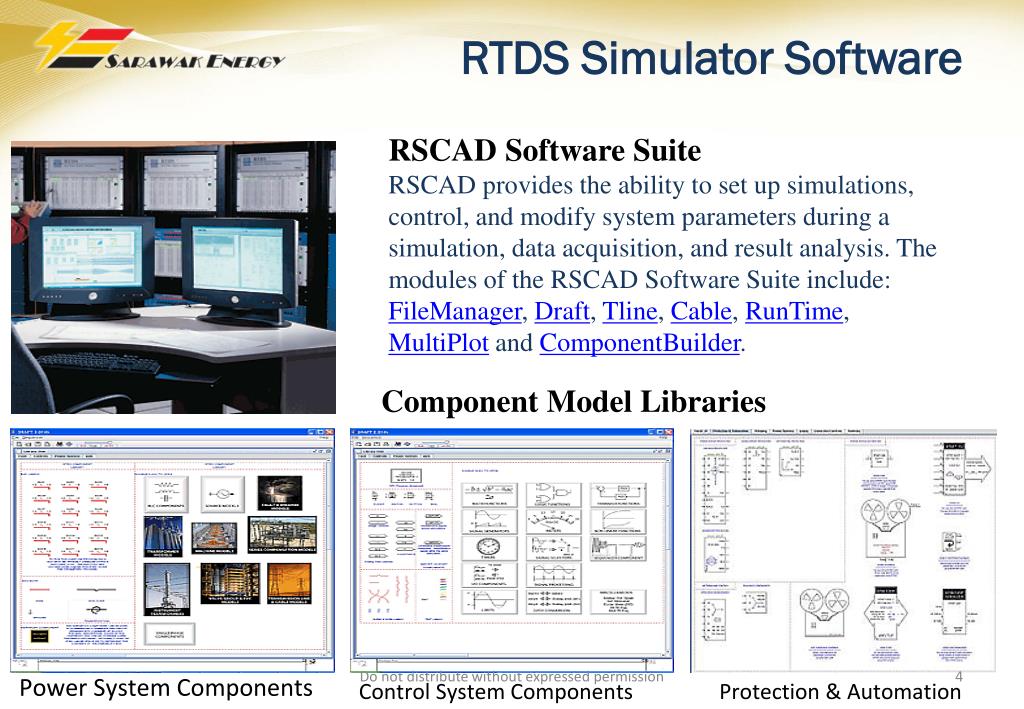This screenshot has height=709, width=1024.
Task: Click the Sarawak Energy logo
Action: [x=160, y=47]
